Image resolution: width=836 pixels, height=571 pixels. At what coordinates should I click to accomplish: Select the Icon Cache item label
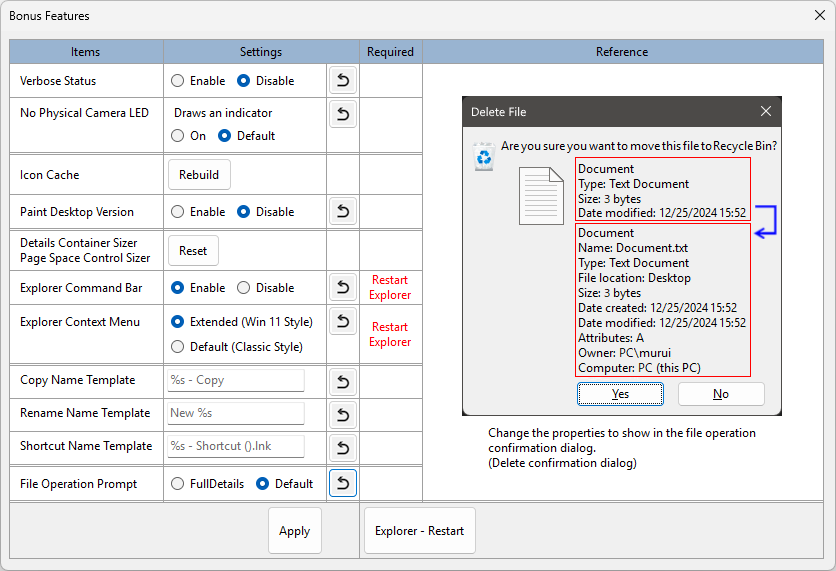(x=50, y=175)
